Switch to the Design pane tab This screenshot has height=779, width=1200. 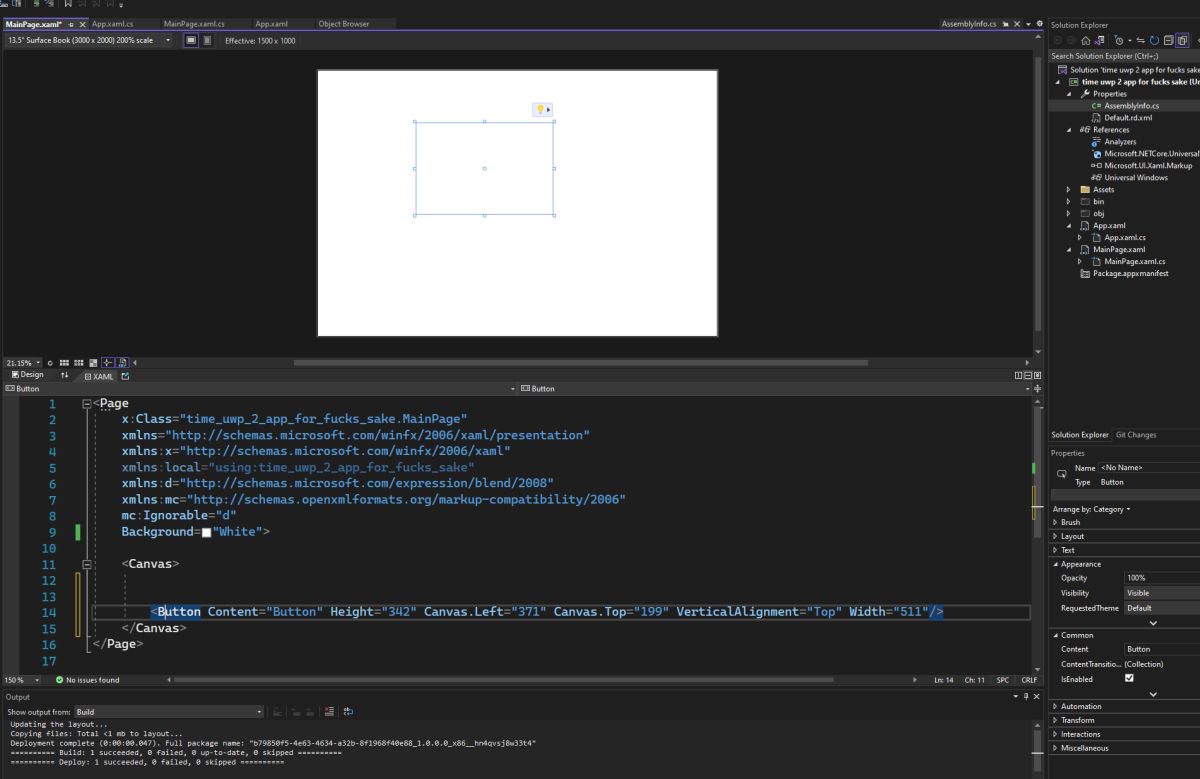[27, 375]
